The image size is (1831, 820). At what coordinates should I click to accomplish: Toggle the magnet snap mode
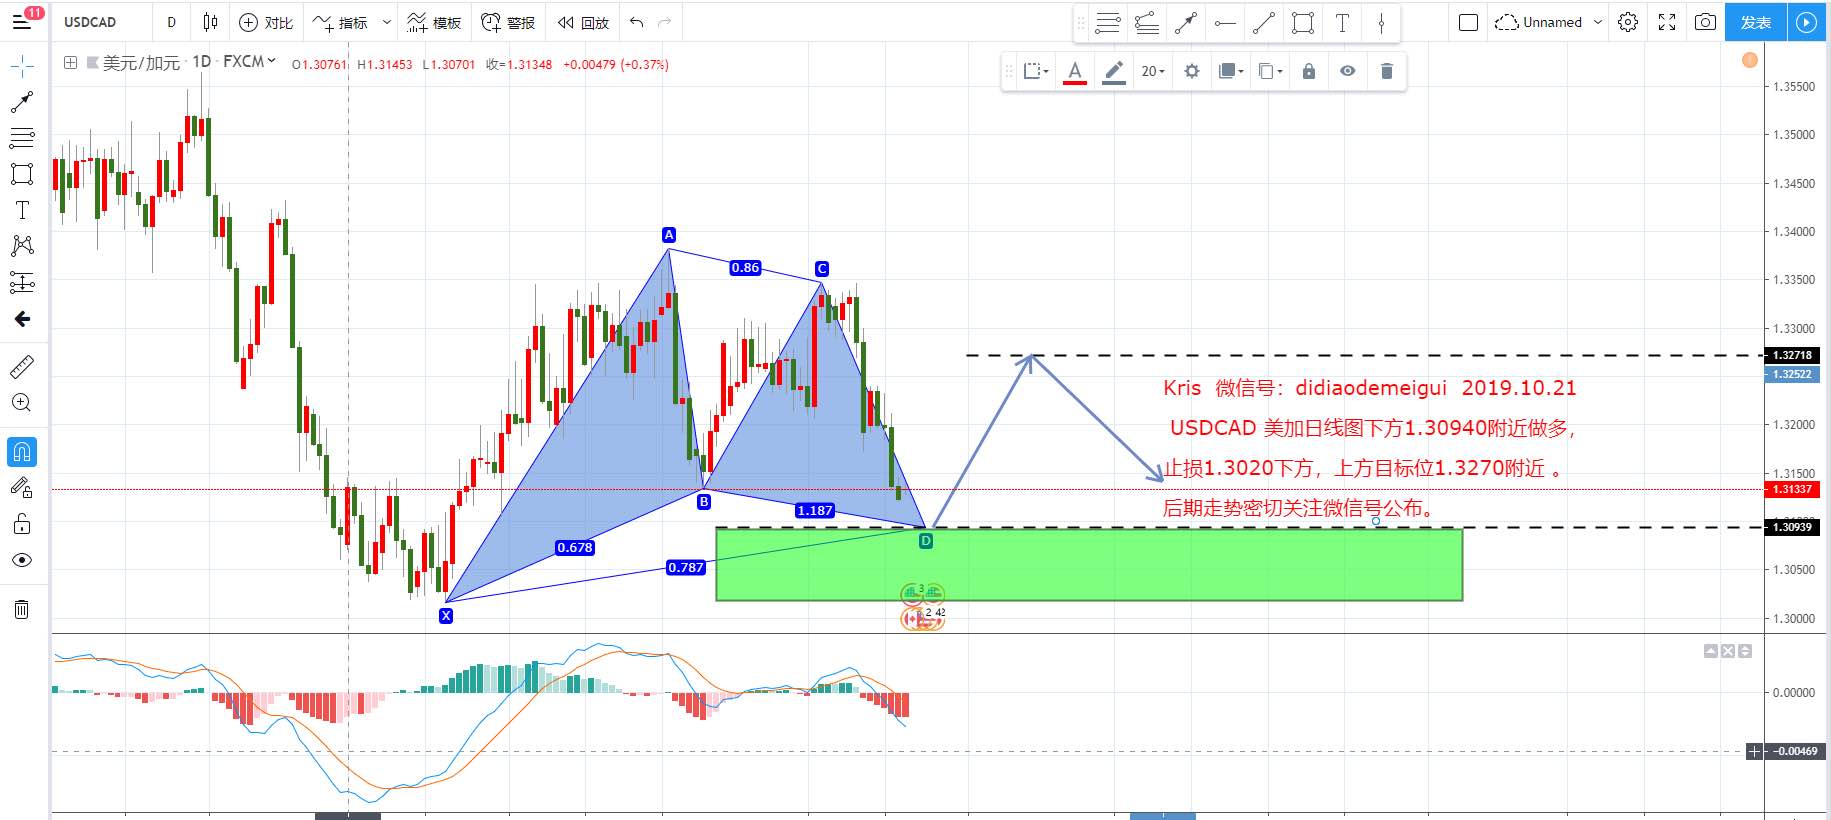(22, 452)
